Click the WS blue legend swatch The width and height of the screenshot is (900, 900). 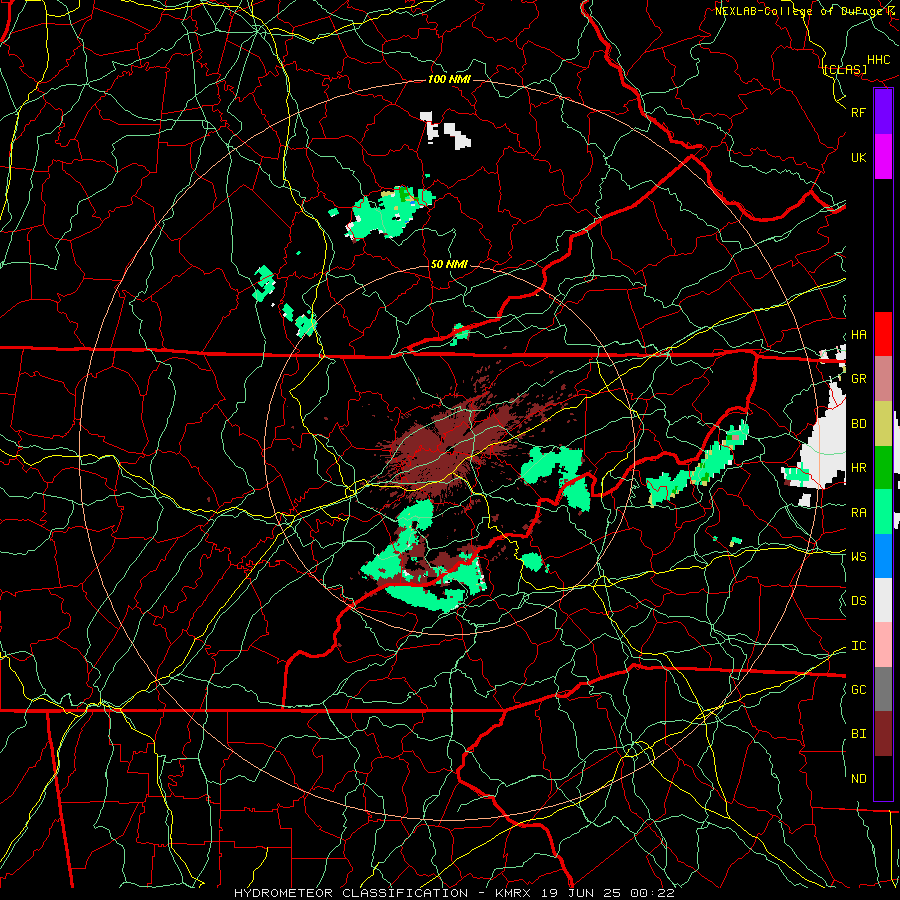point(883,556)
